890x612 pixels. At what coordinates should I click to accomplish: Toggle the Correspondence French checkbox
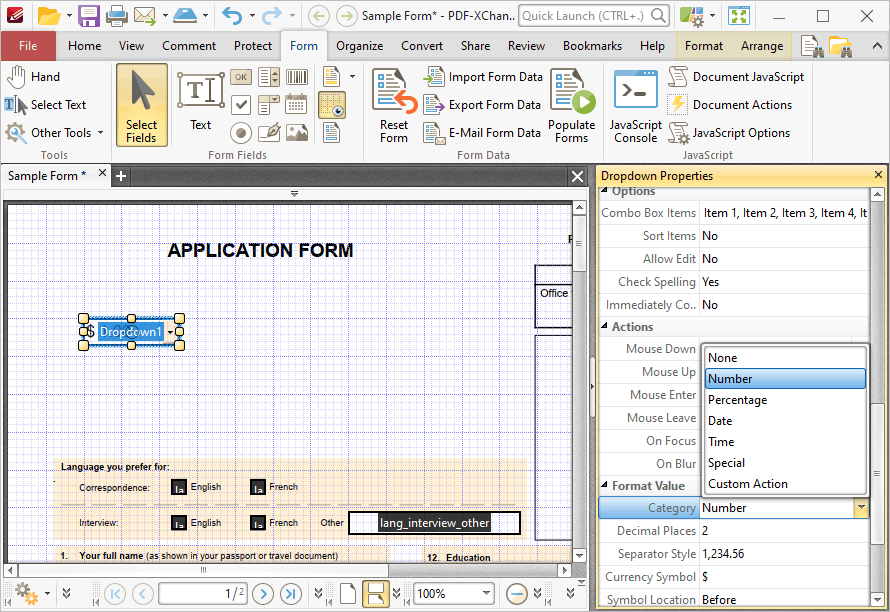click(x=258, y=487)
